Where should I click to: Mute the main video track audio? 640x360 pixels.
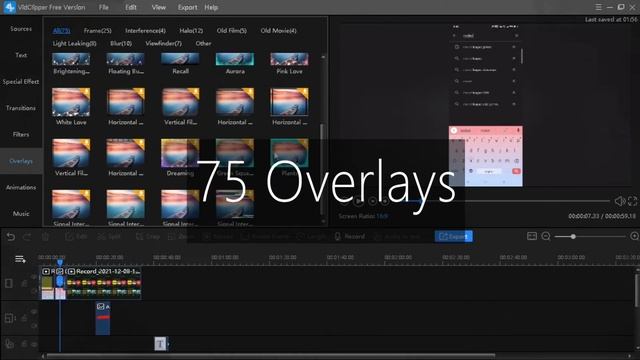coord(34,291)
